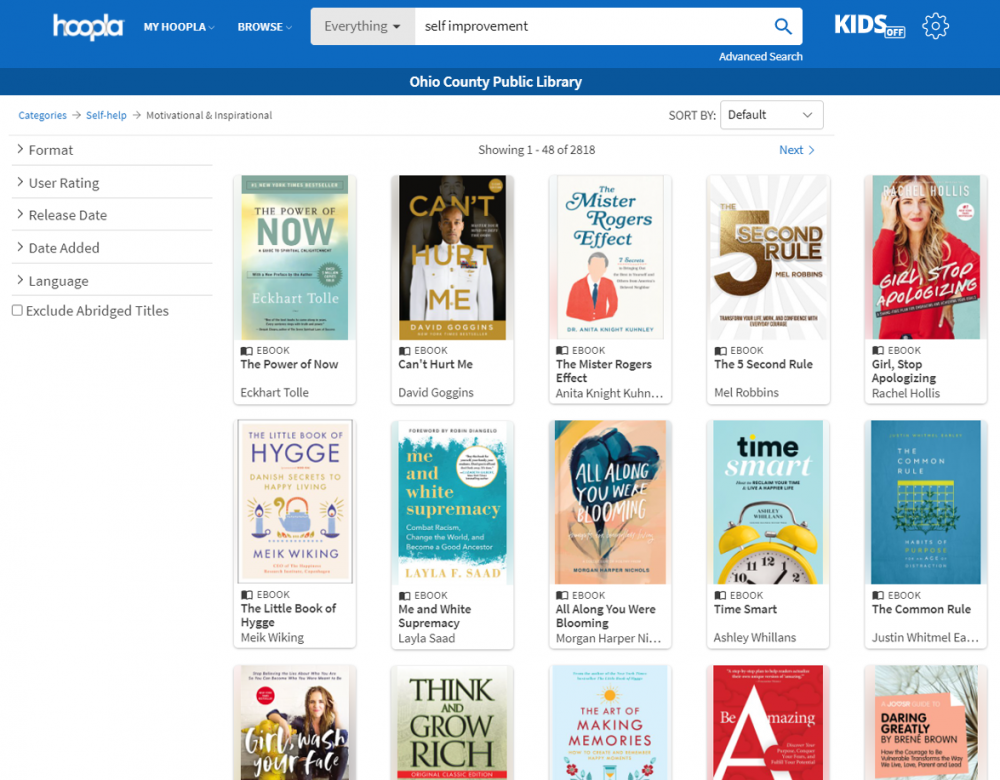Click author Mel Robbins
Image resolution: width=1000 pixels, height=780 pixels.
tap(746, 393)
